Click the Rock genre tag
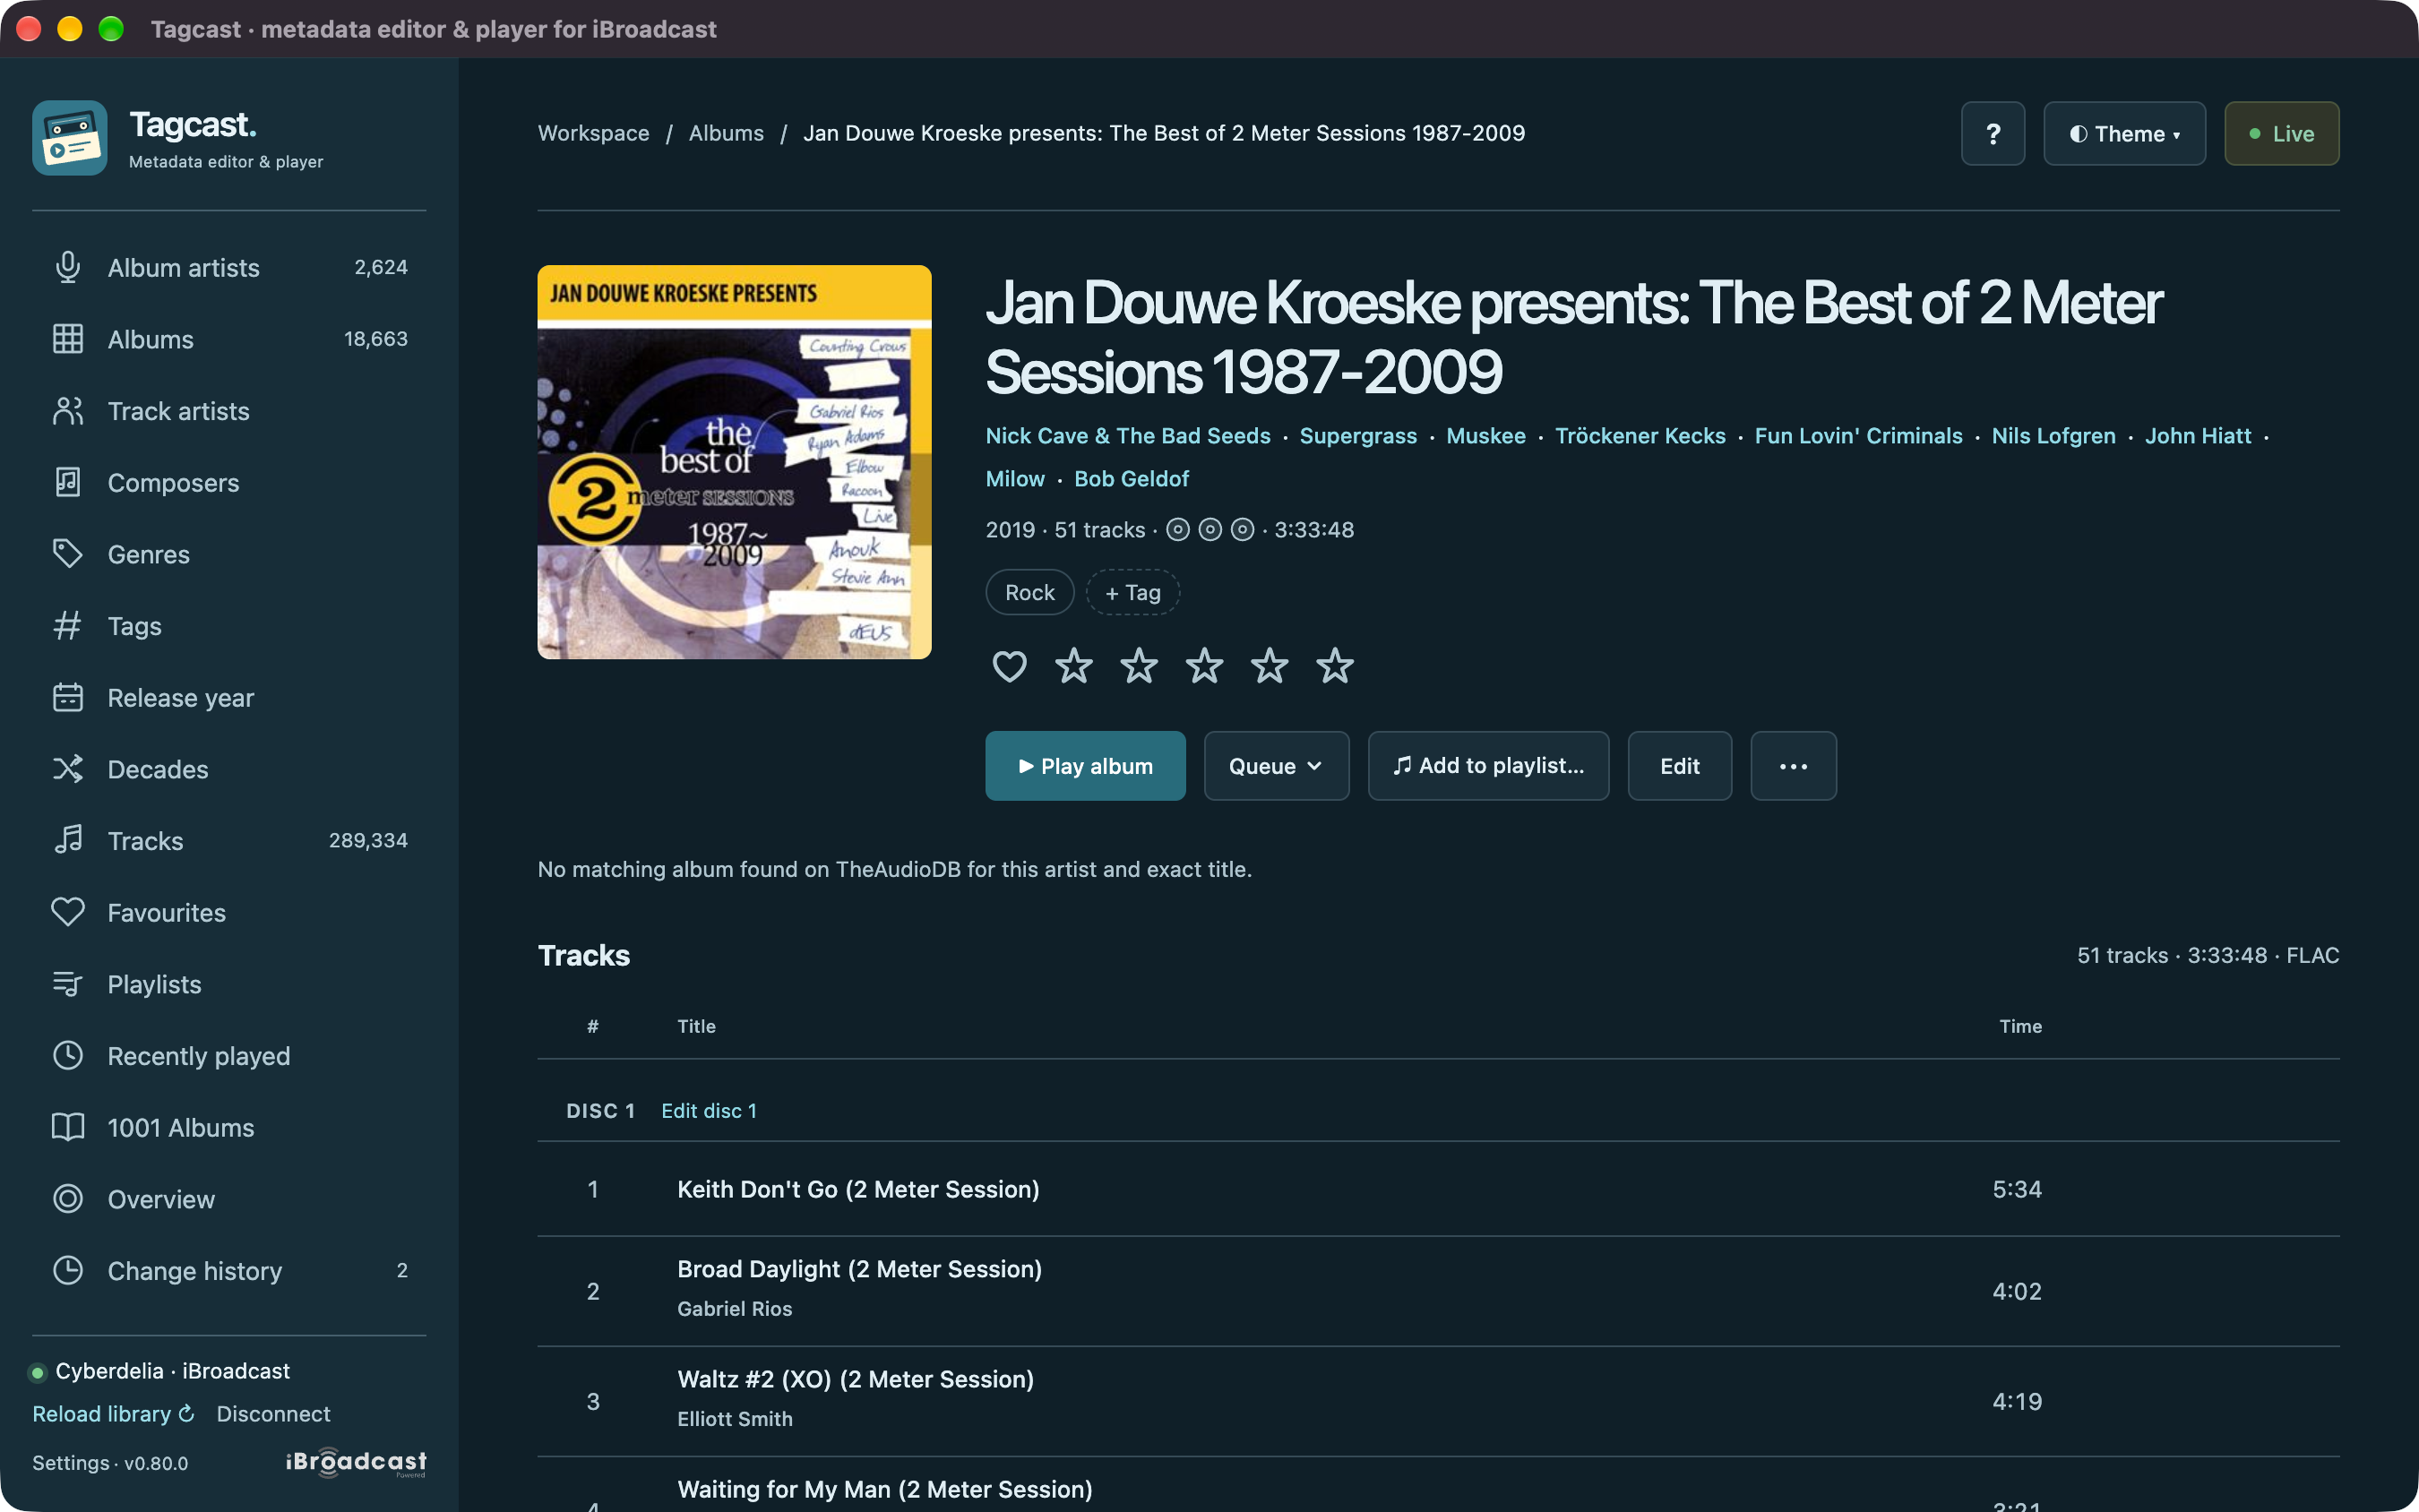Image resolution: width=2419 pixels, height=1512 pixels. tap(1029, 592)
